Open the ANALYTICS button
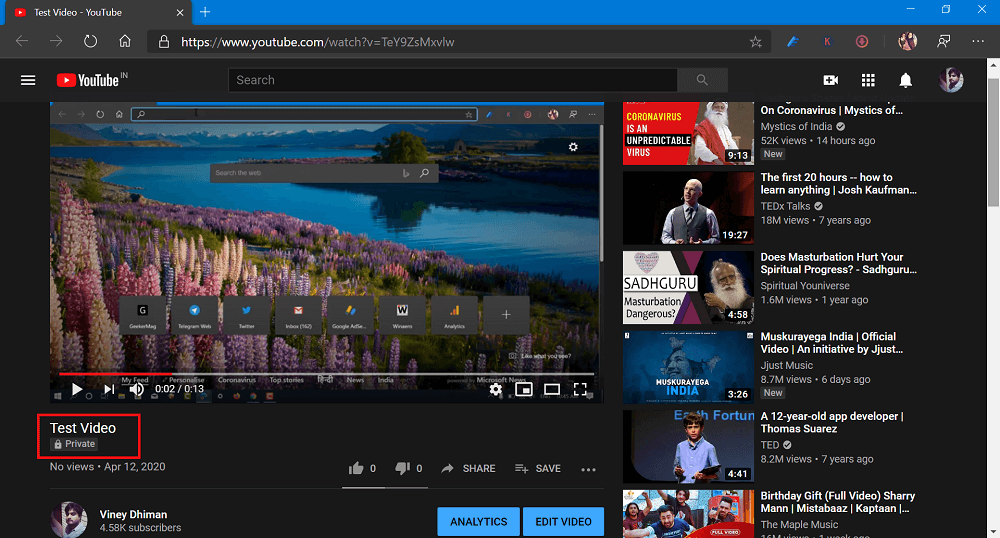The height and width of the screenshot is (538, 1000). [x=479, y=521]
